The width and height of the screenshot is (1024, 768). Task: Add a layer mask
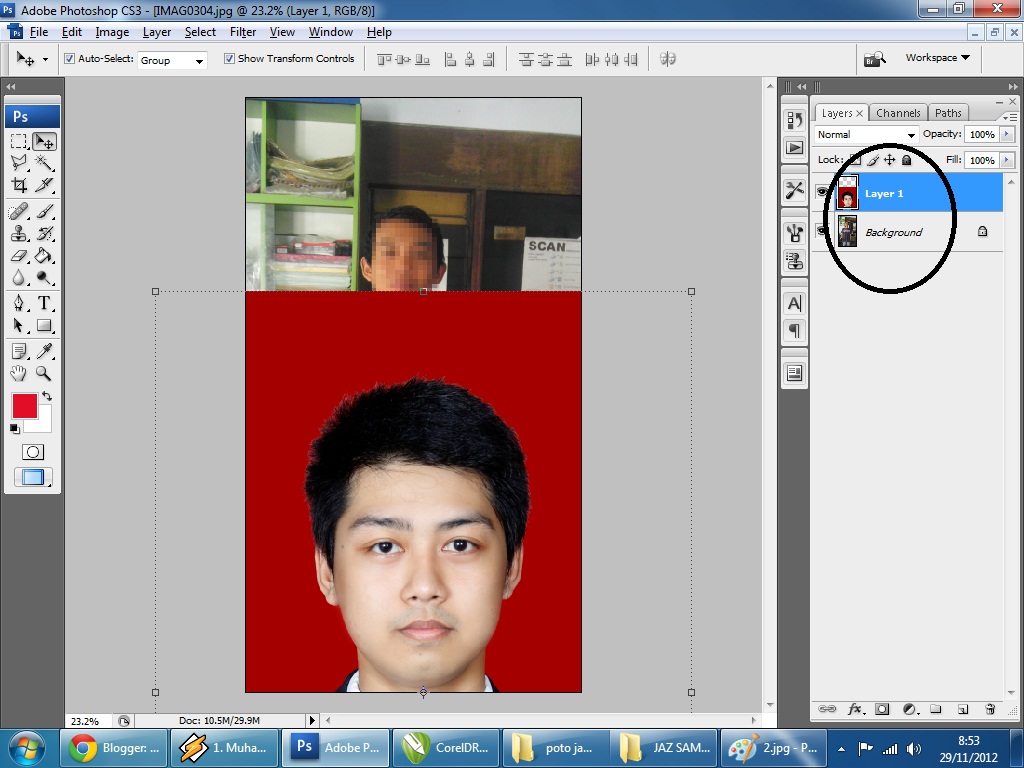point(882,709)
